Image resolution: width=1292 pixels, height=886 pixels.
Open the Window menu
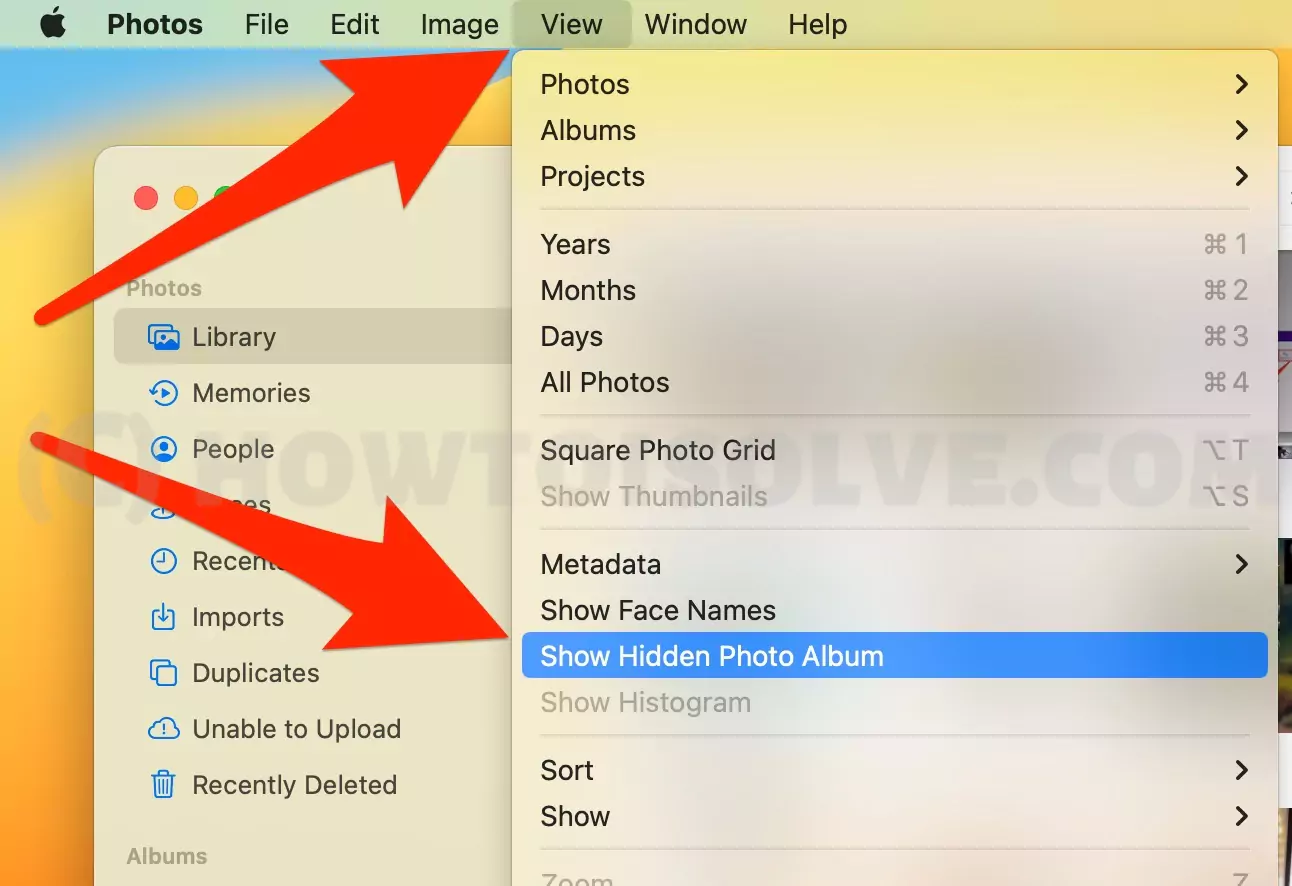[x=696, y=24]
